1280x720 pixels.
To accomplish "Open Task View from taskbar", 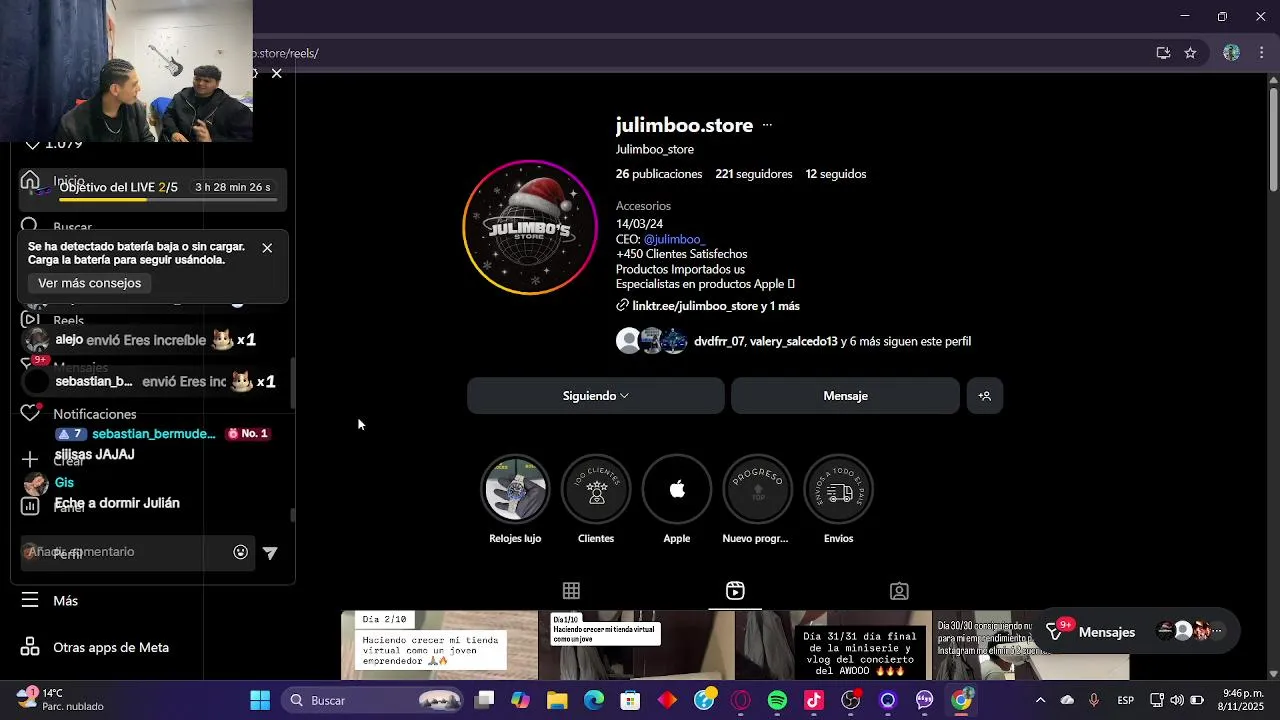I will pos(484,700).
